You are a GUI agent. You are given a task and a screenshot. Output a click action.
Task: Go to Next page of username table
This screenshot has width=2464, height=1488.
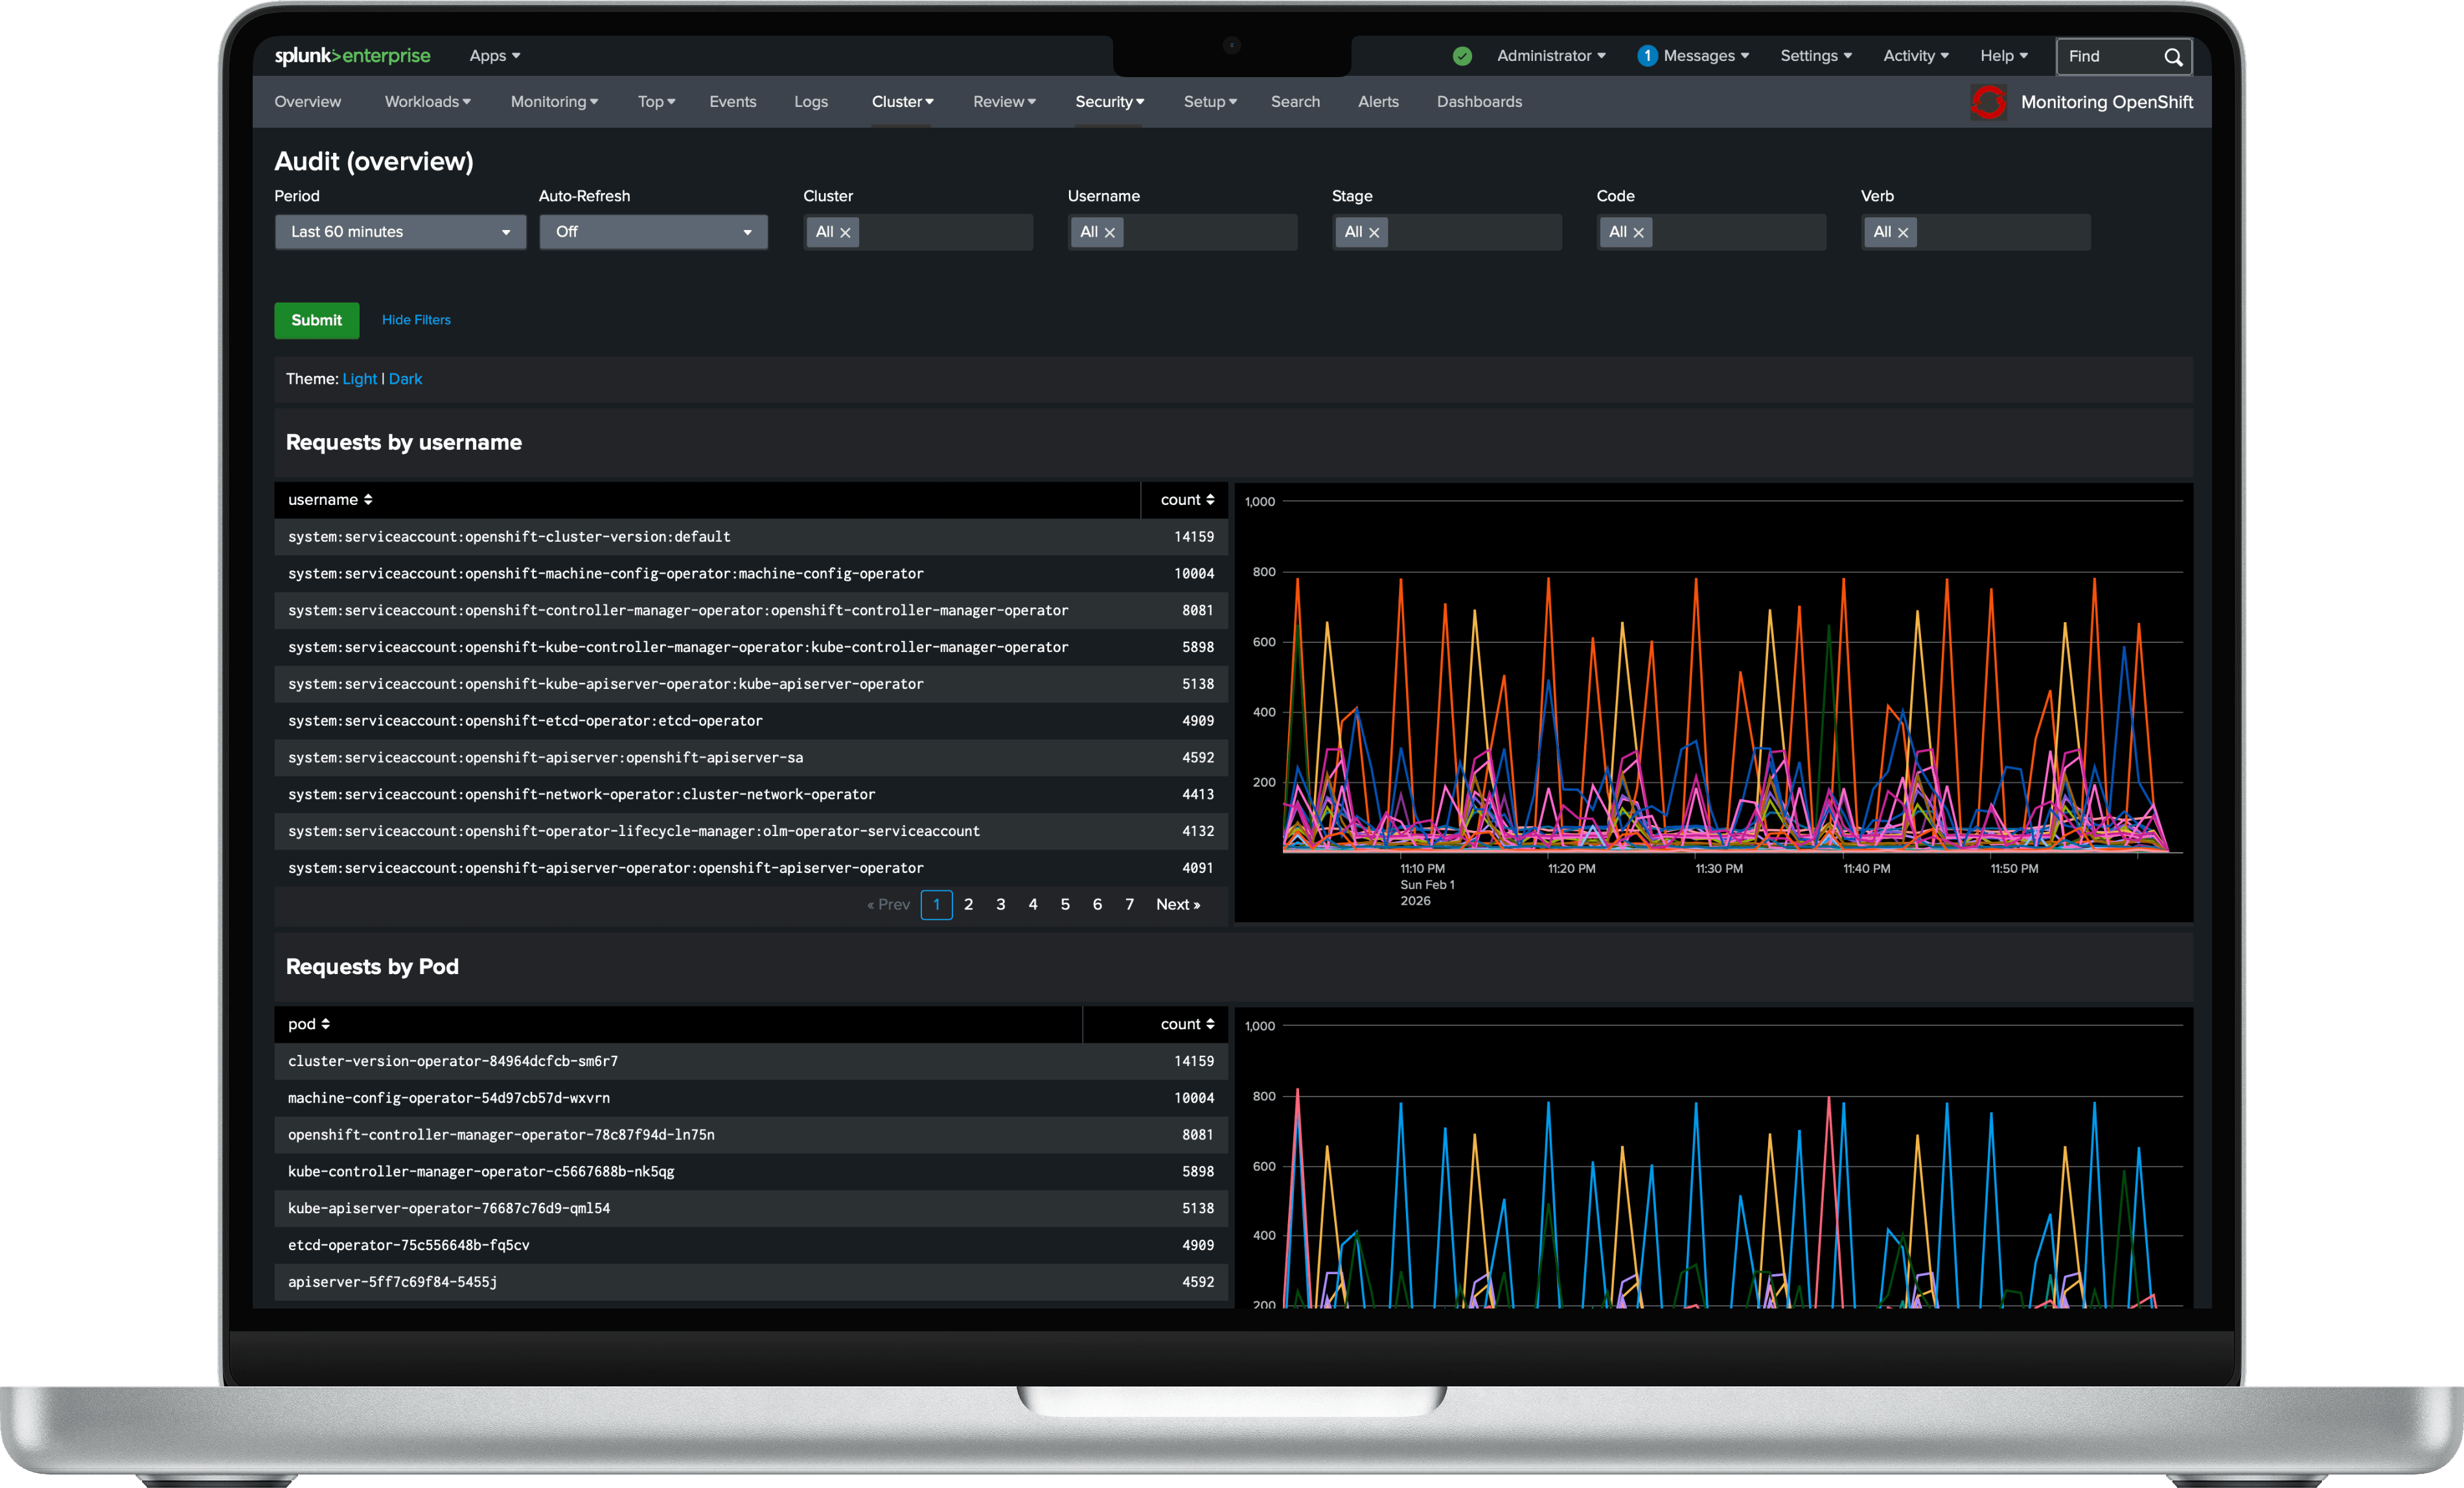coord(1177,904)
